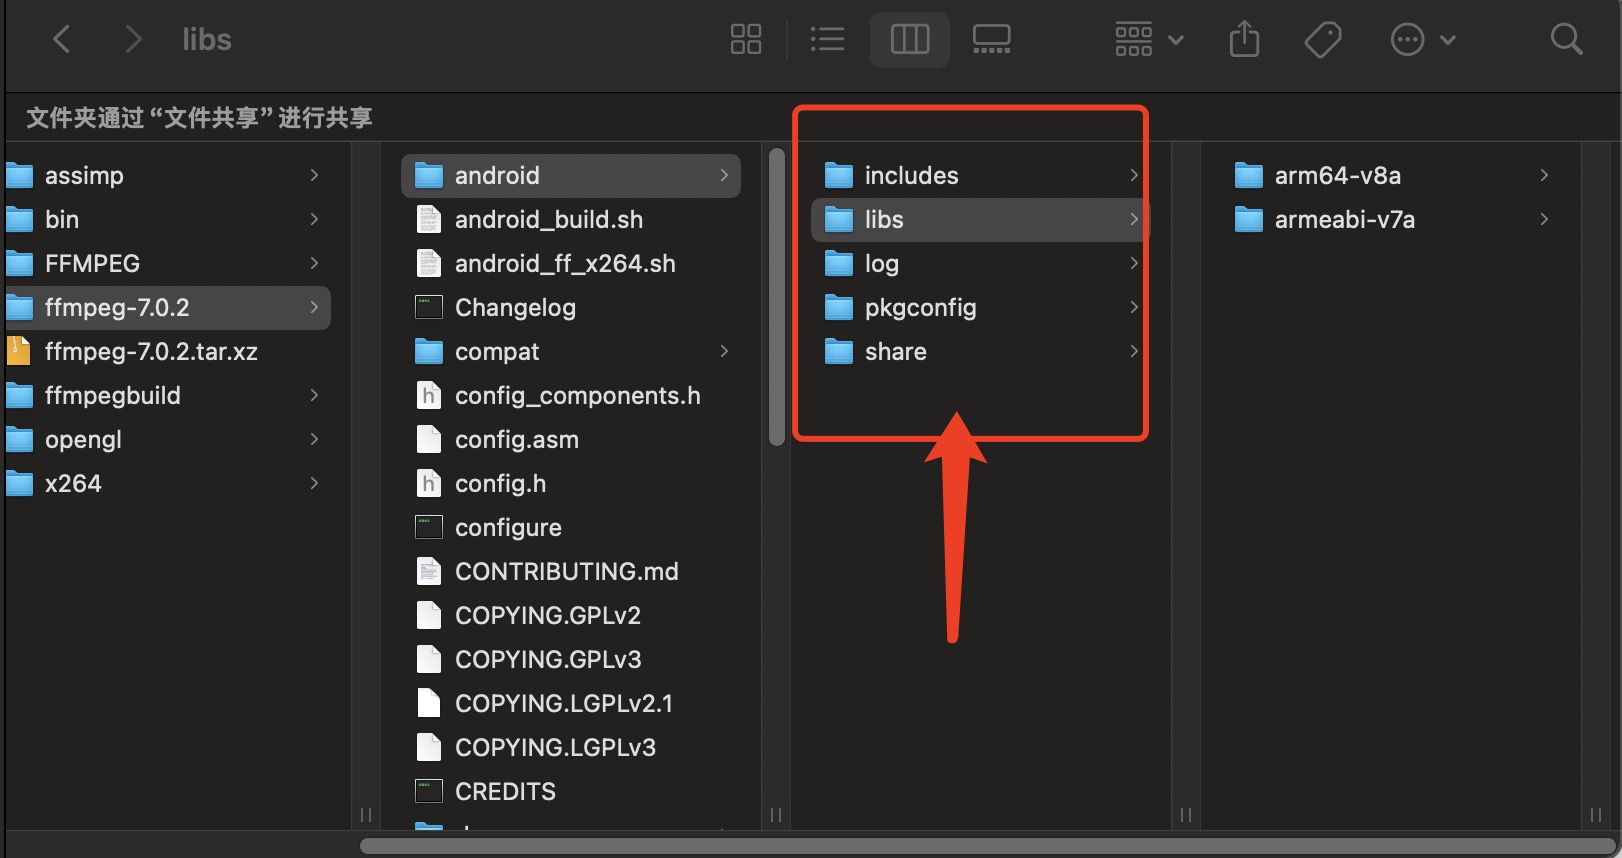Select the CREDITS file
Screen dimensions: 1622x858
tap(571, 792)
